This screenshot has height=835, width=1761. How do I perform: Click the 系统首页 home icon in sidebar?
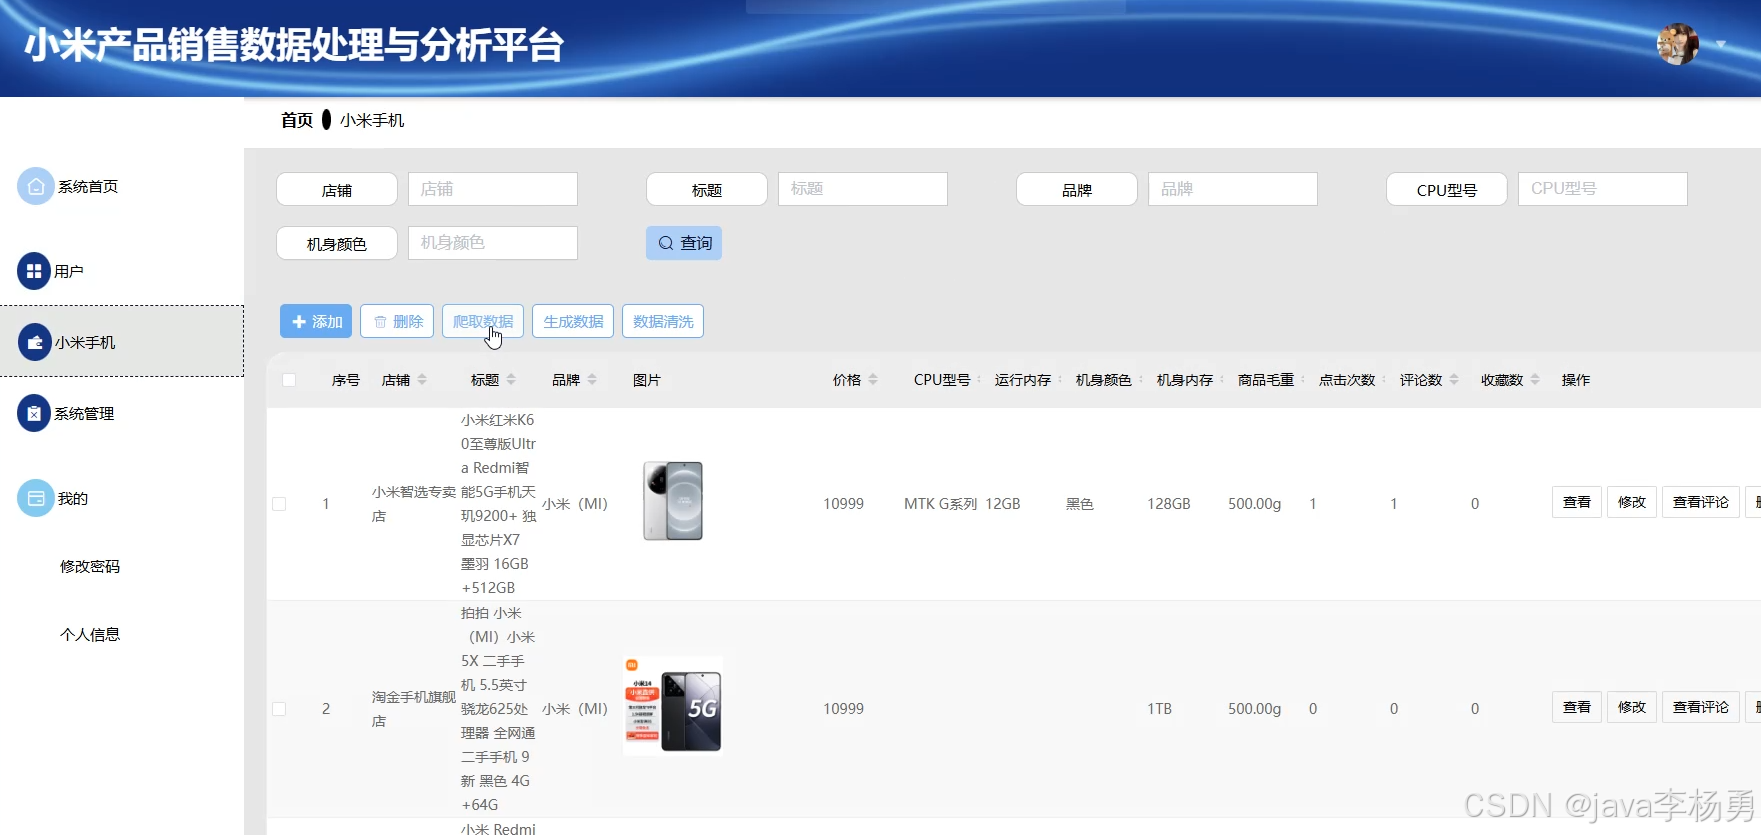35,186
